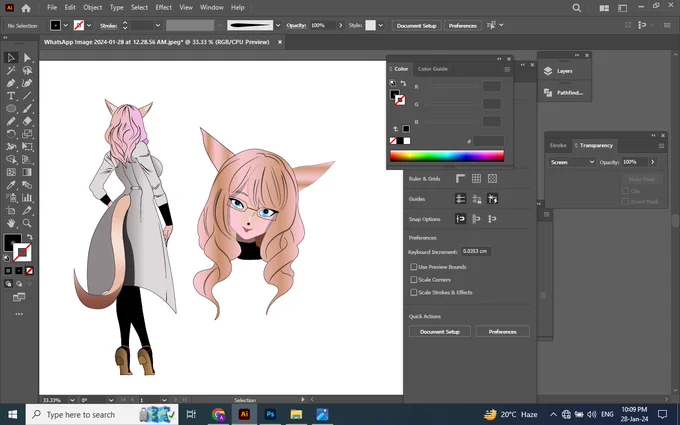Set toolbar color mode to None
The width and height of the screenshot is (680, 425).
pyautogui.click(x=29, y=271)
